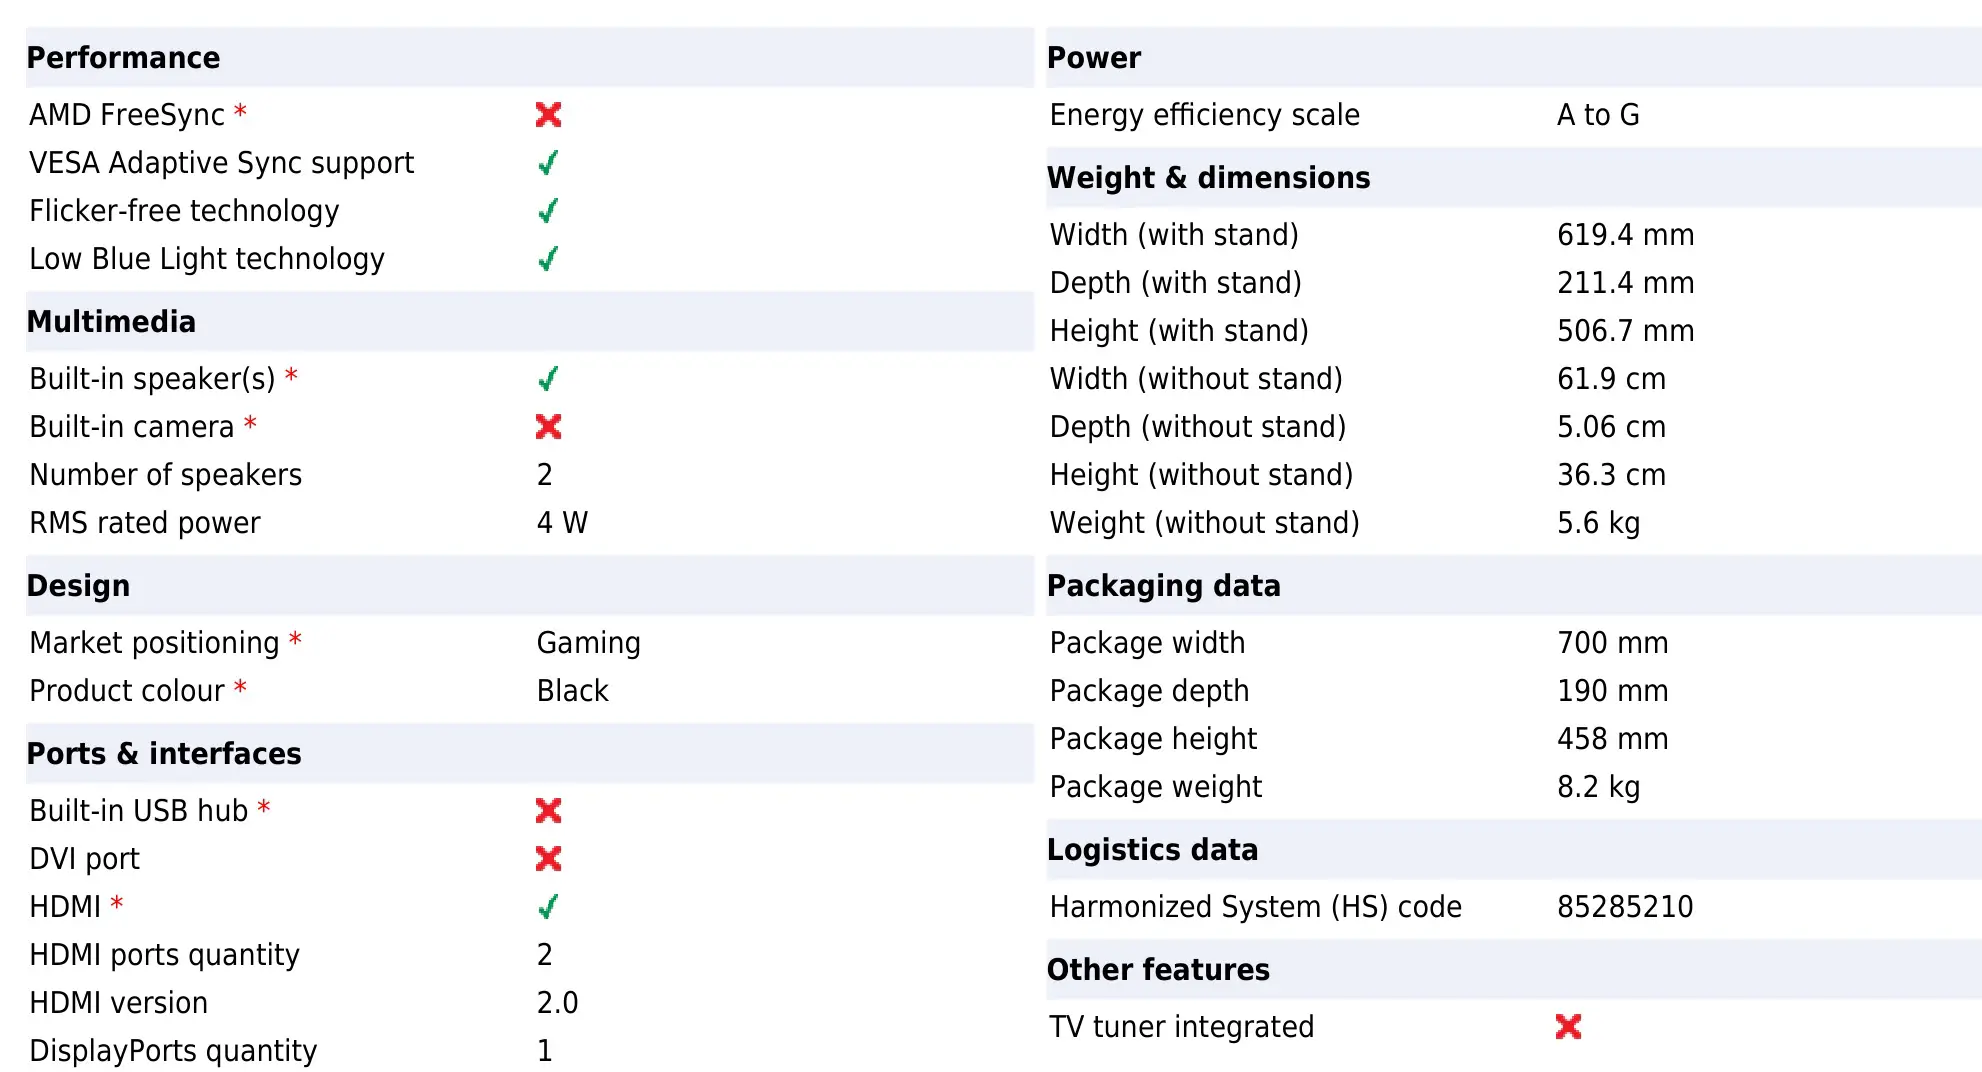
Task: Click the red cross beside AMD FreeSync
Action: pyautogui.click(x=548, y=115)
